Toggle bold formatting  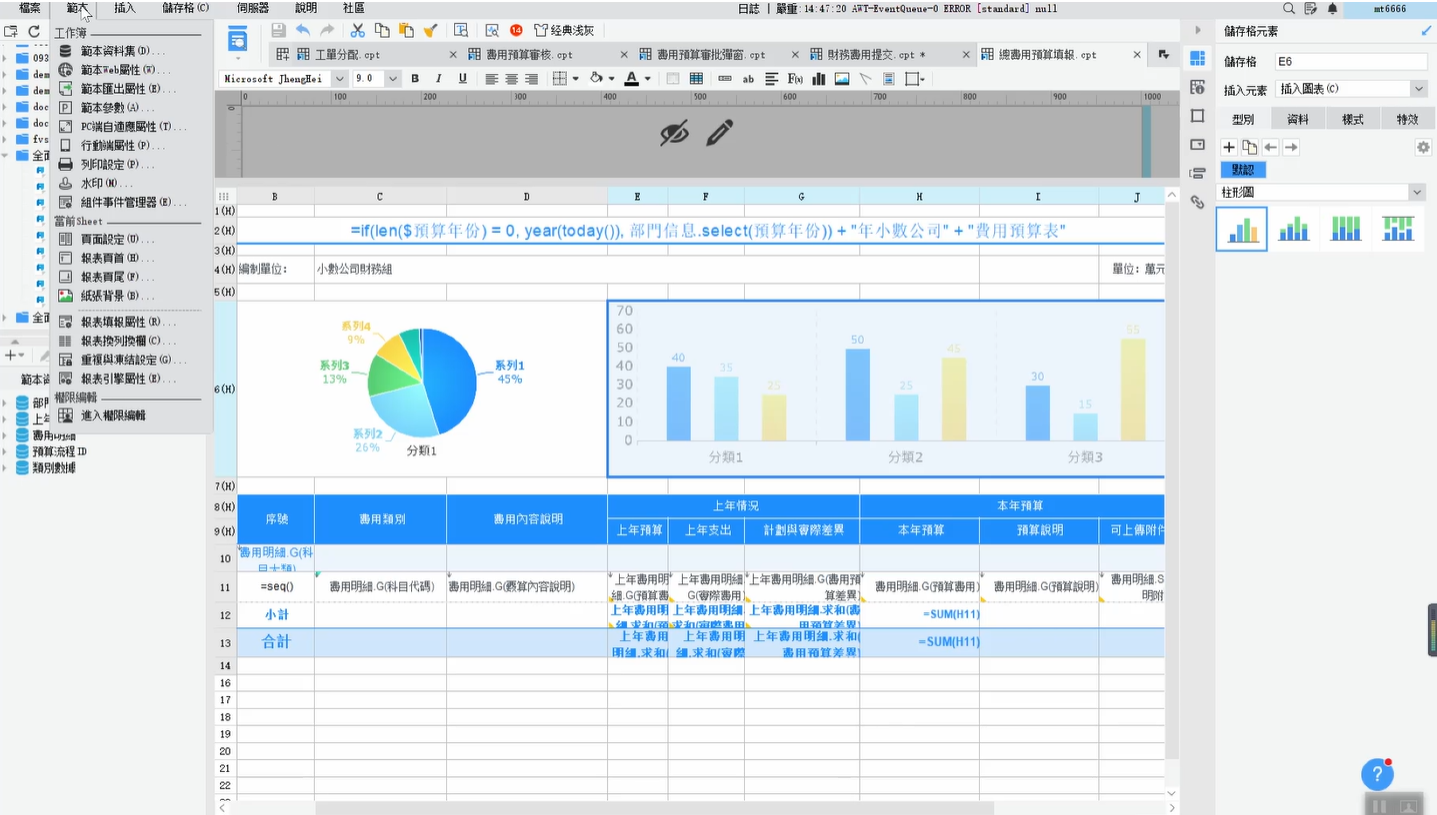(414, 78)
